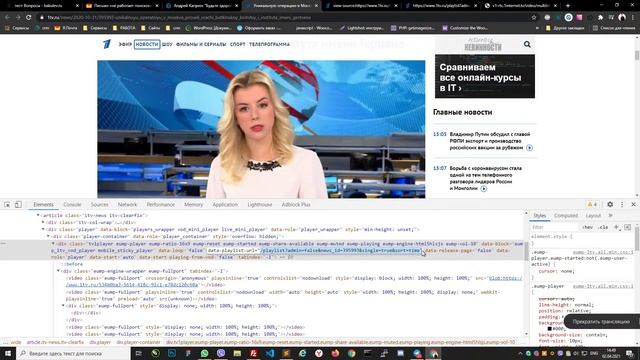Click the news anchor video player
640x360 pixels.
tap(261, 129)
